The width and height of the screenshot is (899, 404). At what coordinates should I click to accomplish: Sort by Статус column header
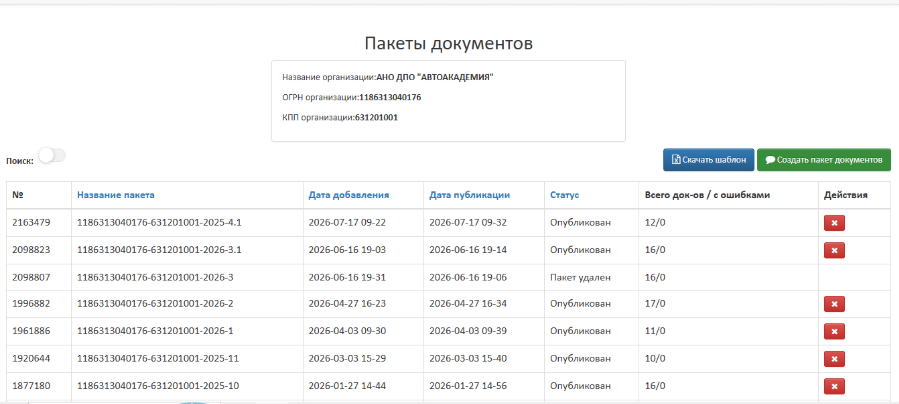[565, 195]
